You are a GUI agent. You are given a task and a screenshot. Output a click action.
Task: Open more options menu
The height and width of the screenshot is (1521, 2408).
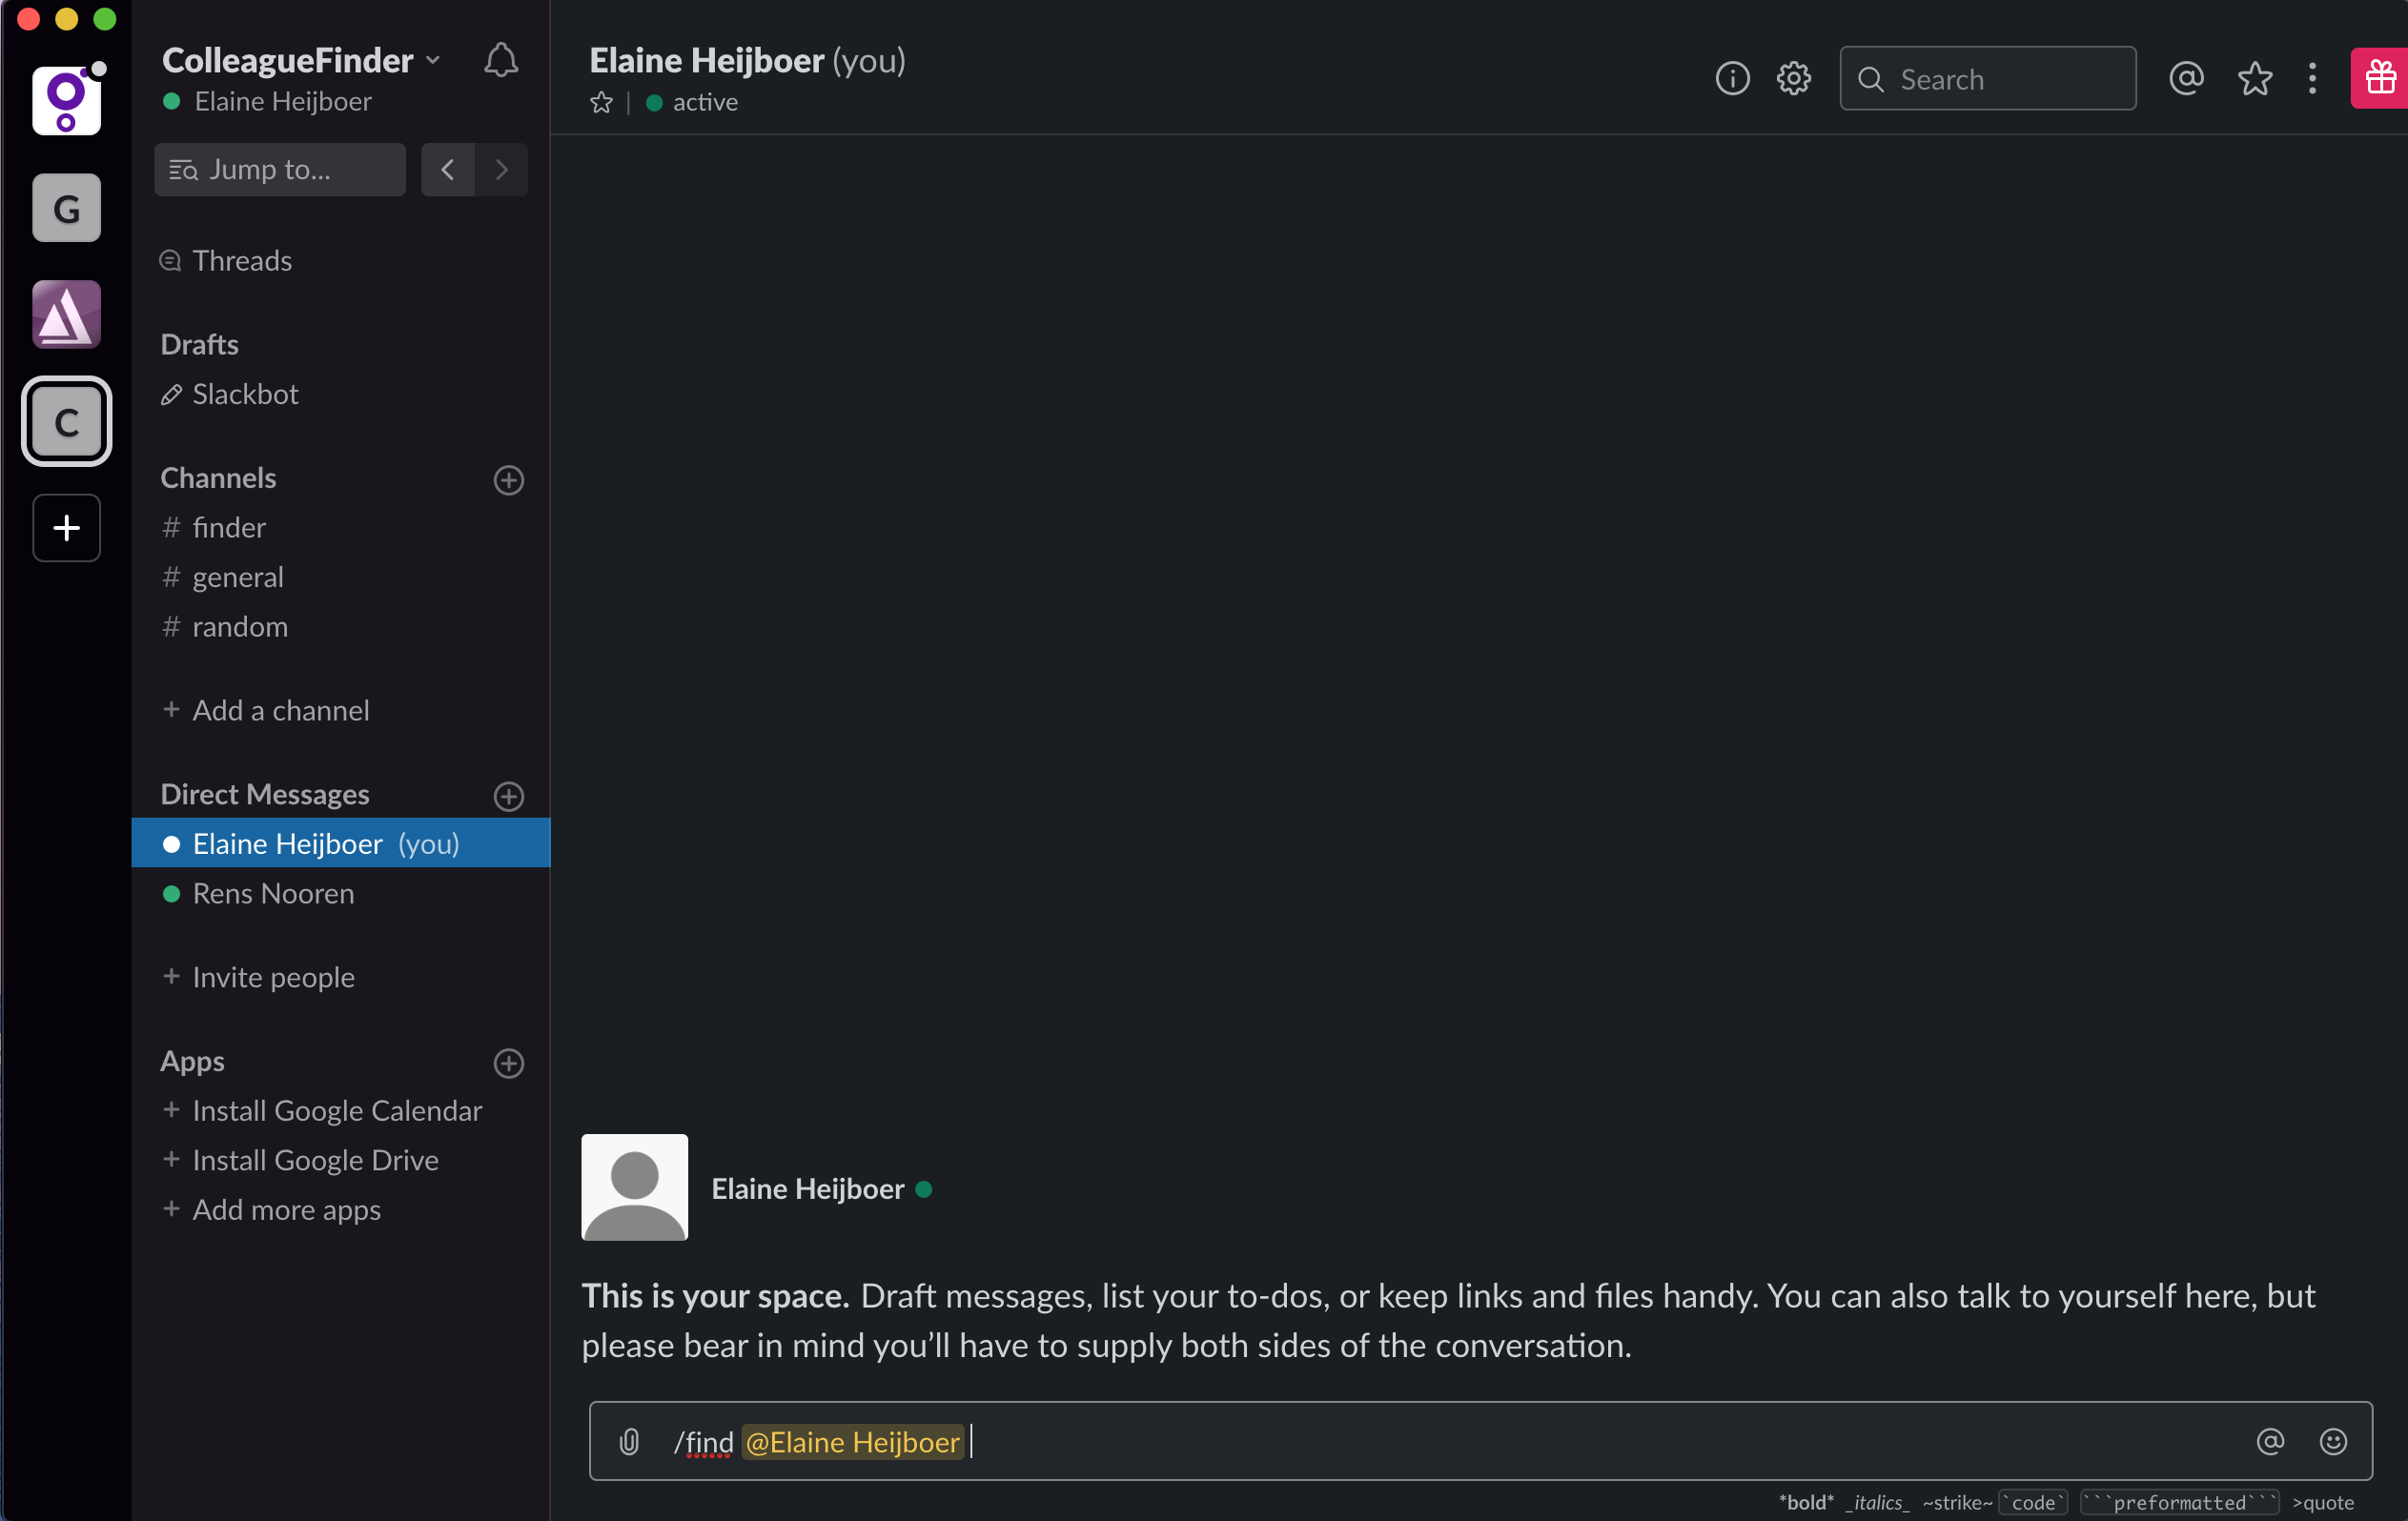click(2312, 78)
